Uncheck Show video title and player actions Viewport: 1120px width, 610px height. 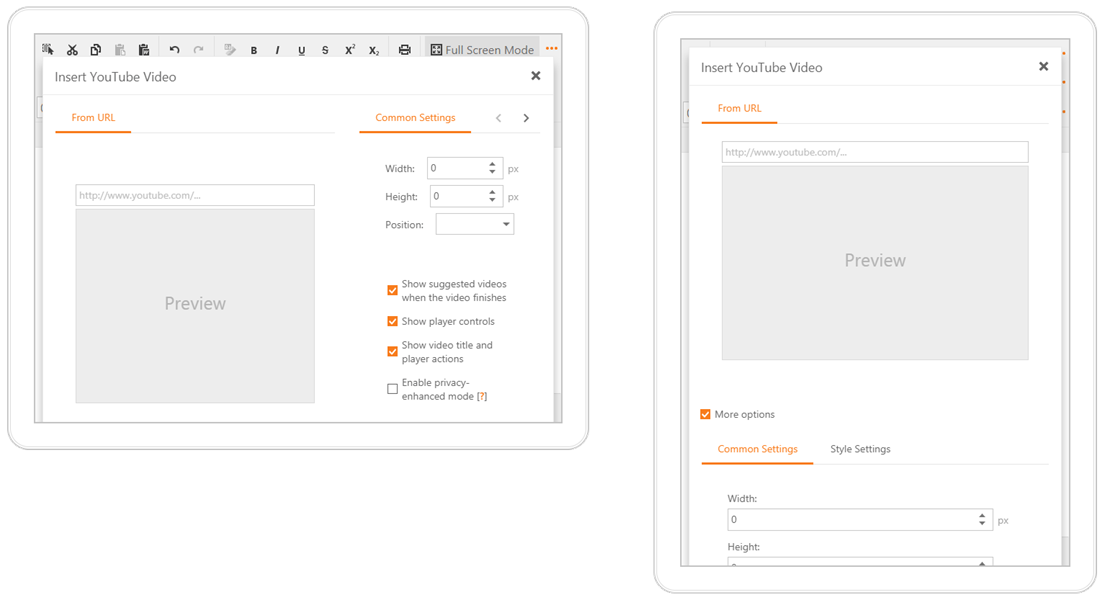click(x=392, y=351)
